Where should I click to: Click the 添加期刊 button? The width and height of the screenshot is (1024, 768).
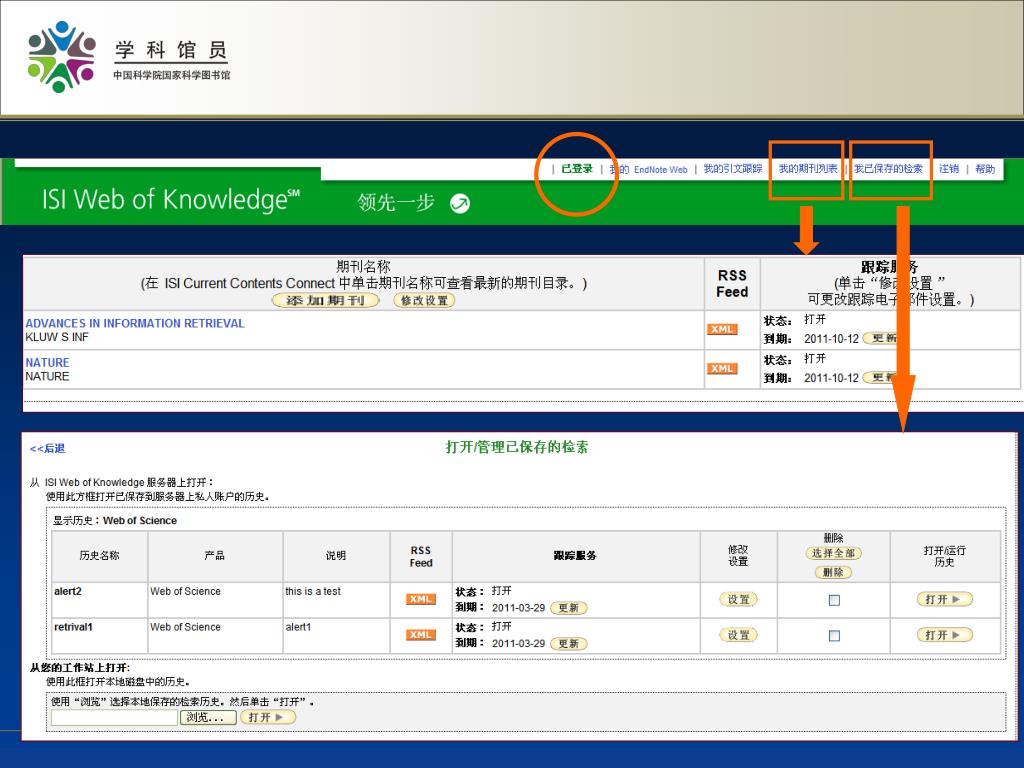(x=325, y=300)
